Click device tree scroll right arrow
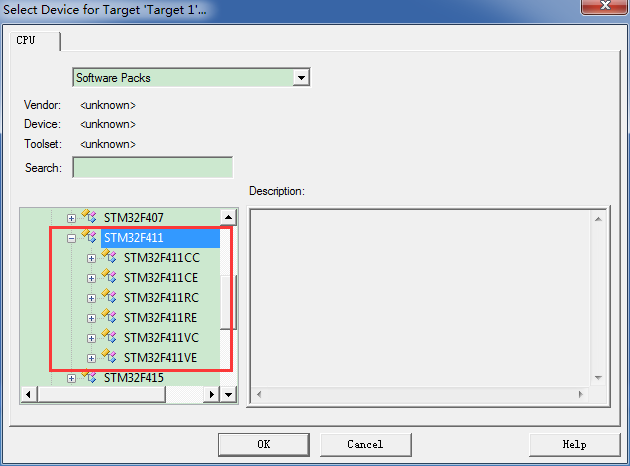The image size is (630, 466). click(x=211, y=394)
